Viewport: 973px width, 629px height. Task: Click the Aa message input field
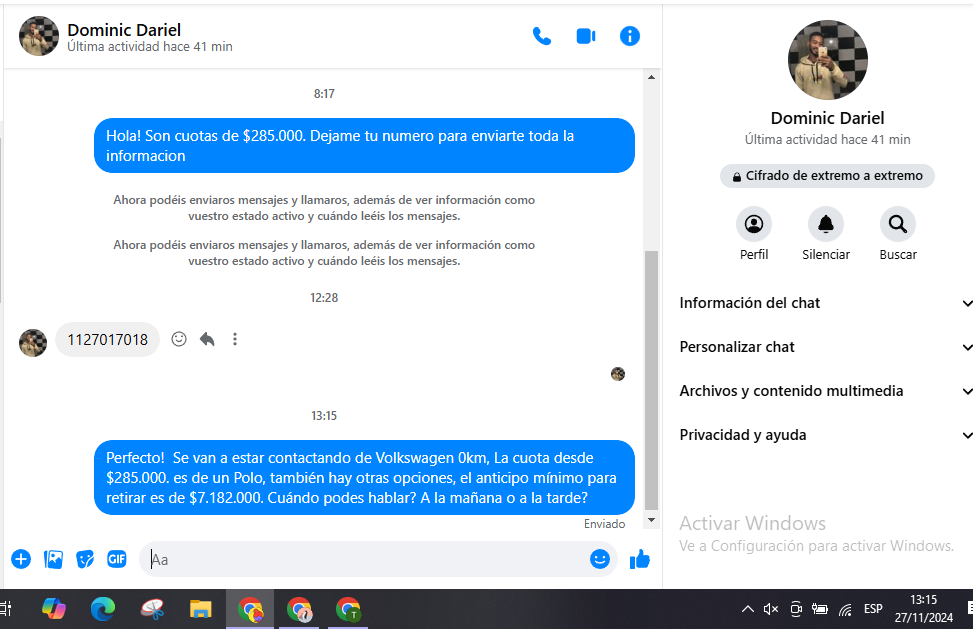[365, 559]
